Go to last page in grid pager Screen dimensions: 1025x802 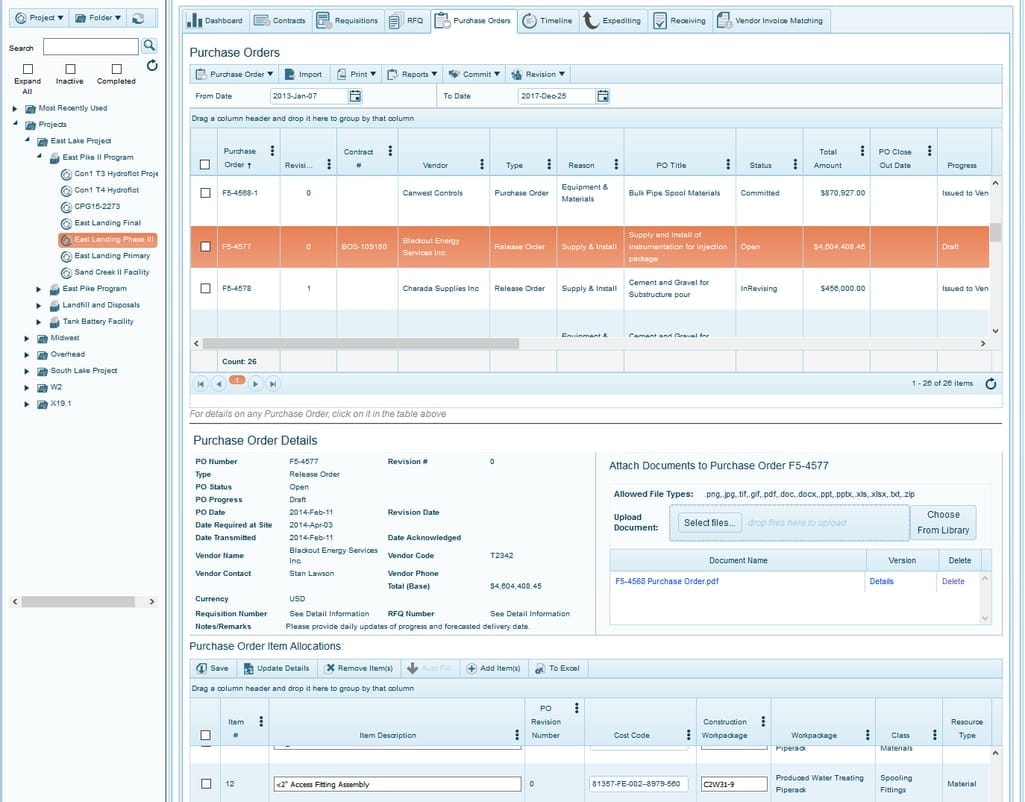pos(273,384)
